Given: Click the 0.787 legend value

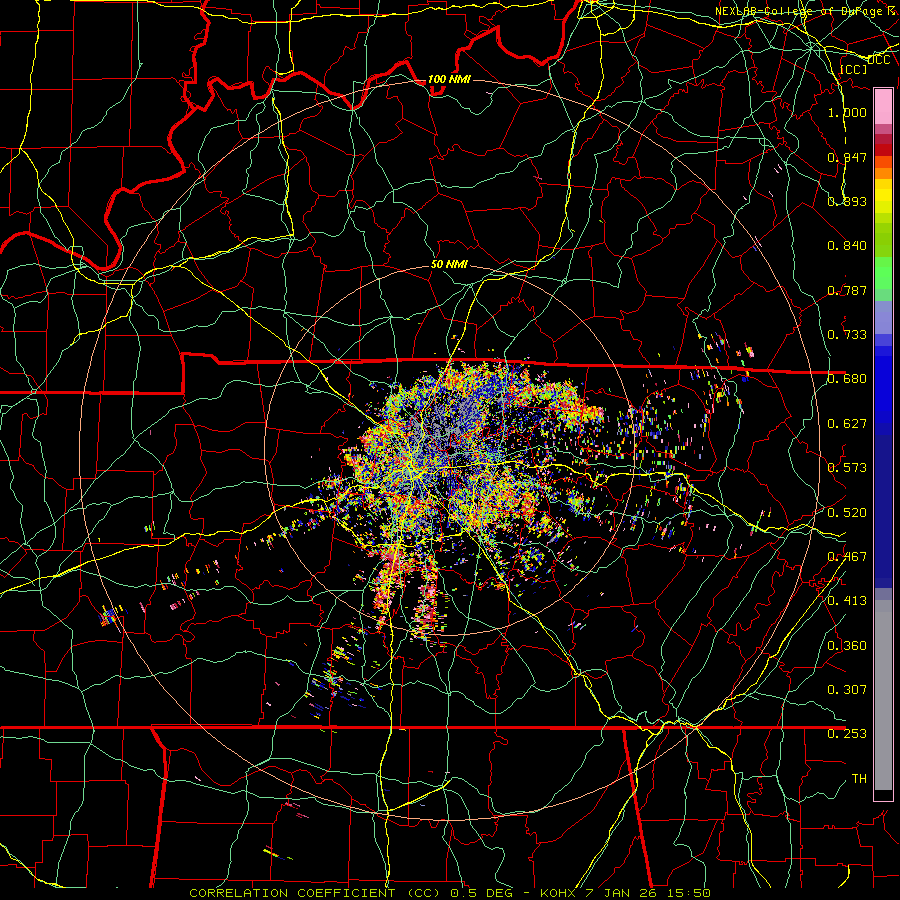Looking at the screenshot, I should 847,290.
